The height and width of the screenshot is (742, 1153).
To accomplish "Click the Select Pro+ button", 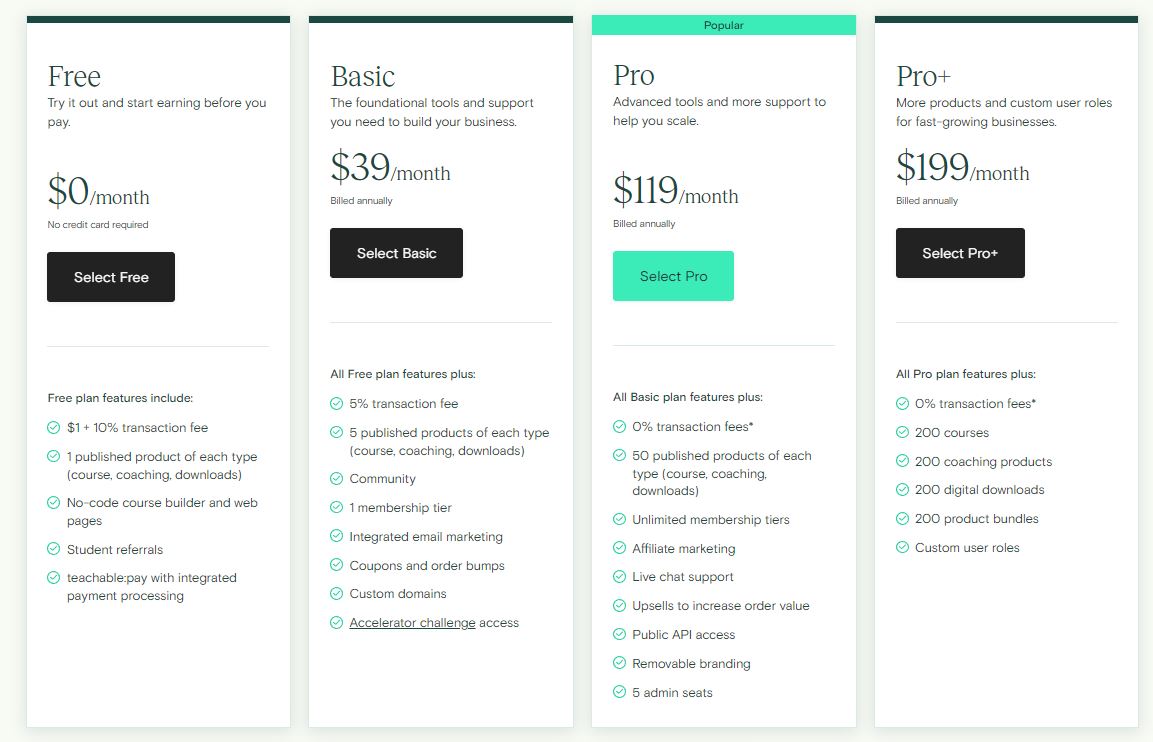I will pyautogui.click(x=960, y=253).
